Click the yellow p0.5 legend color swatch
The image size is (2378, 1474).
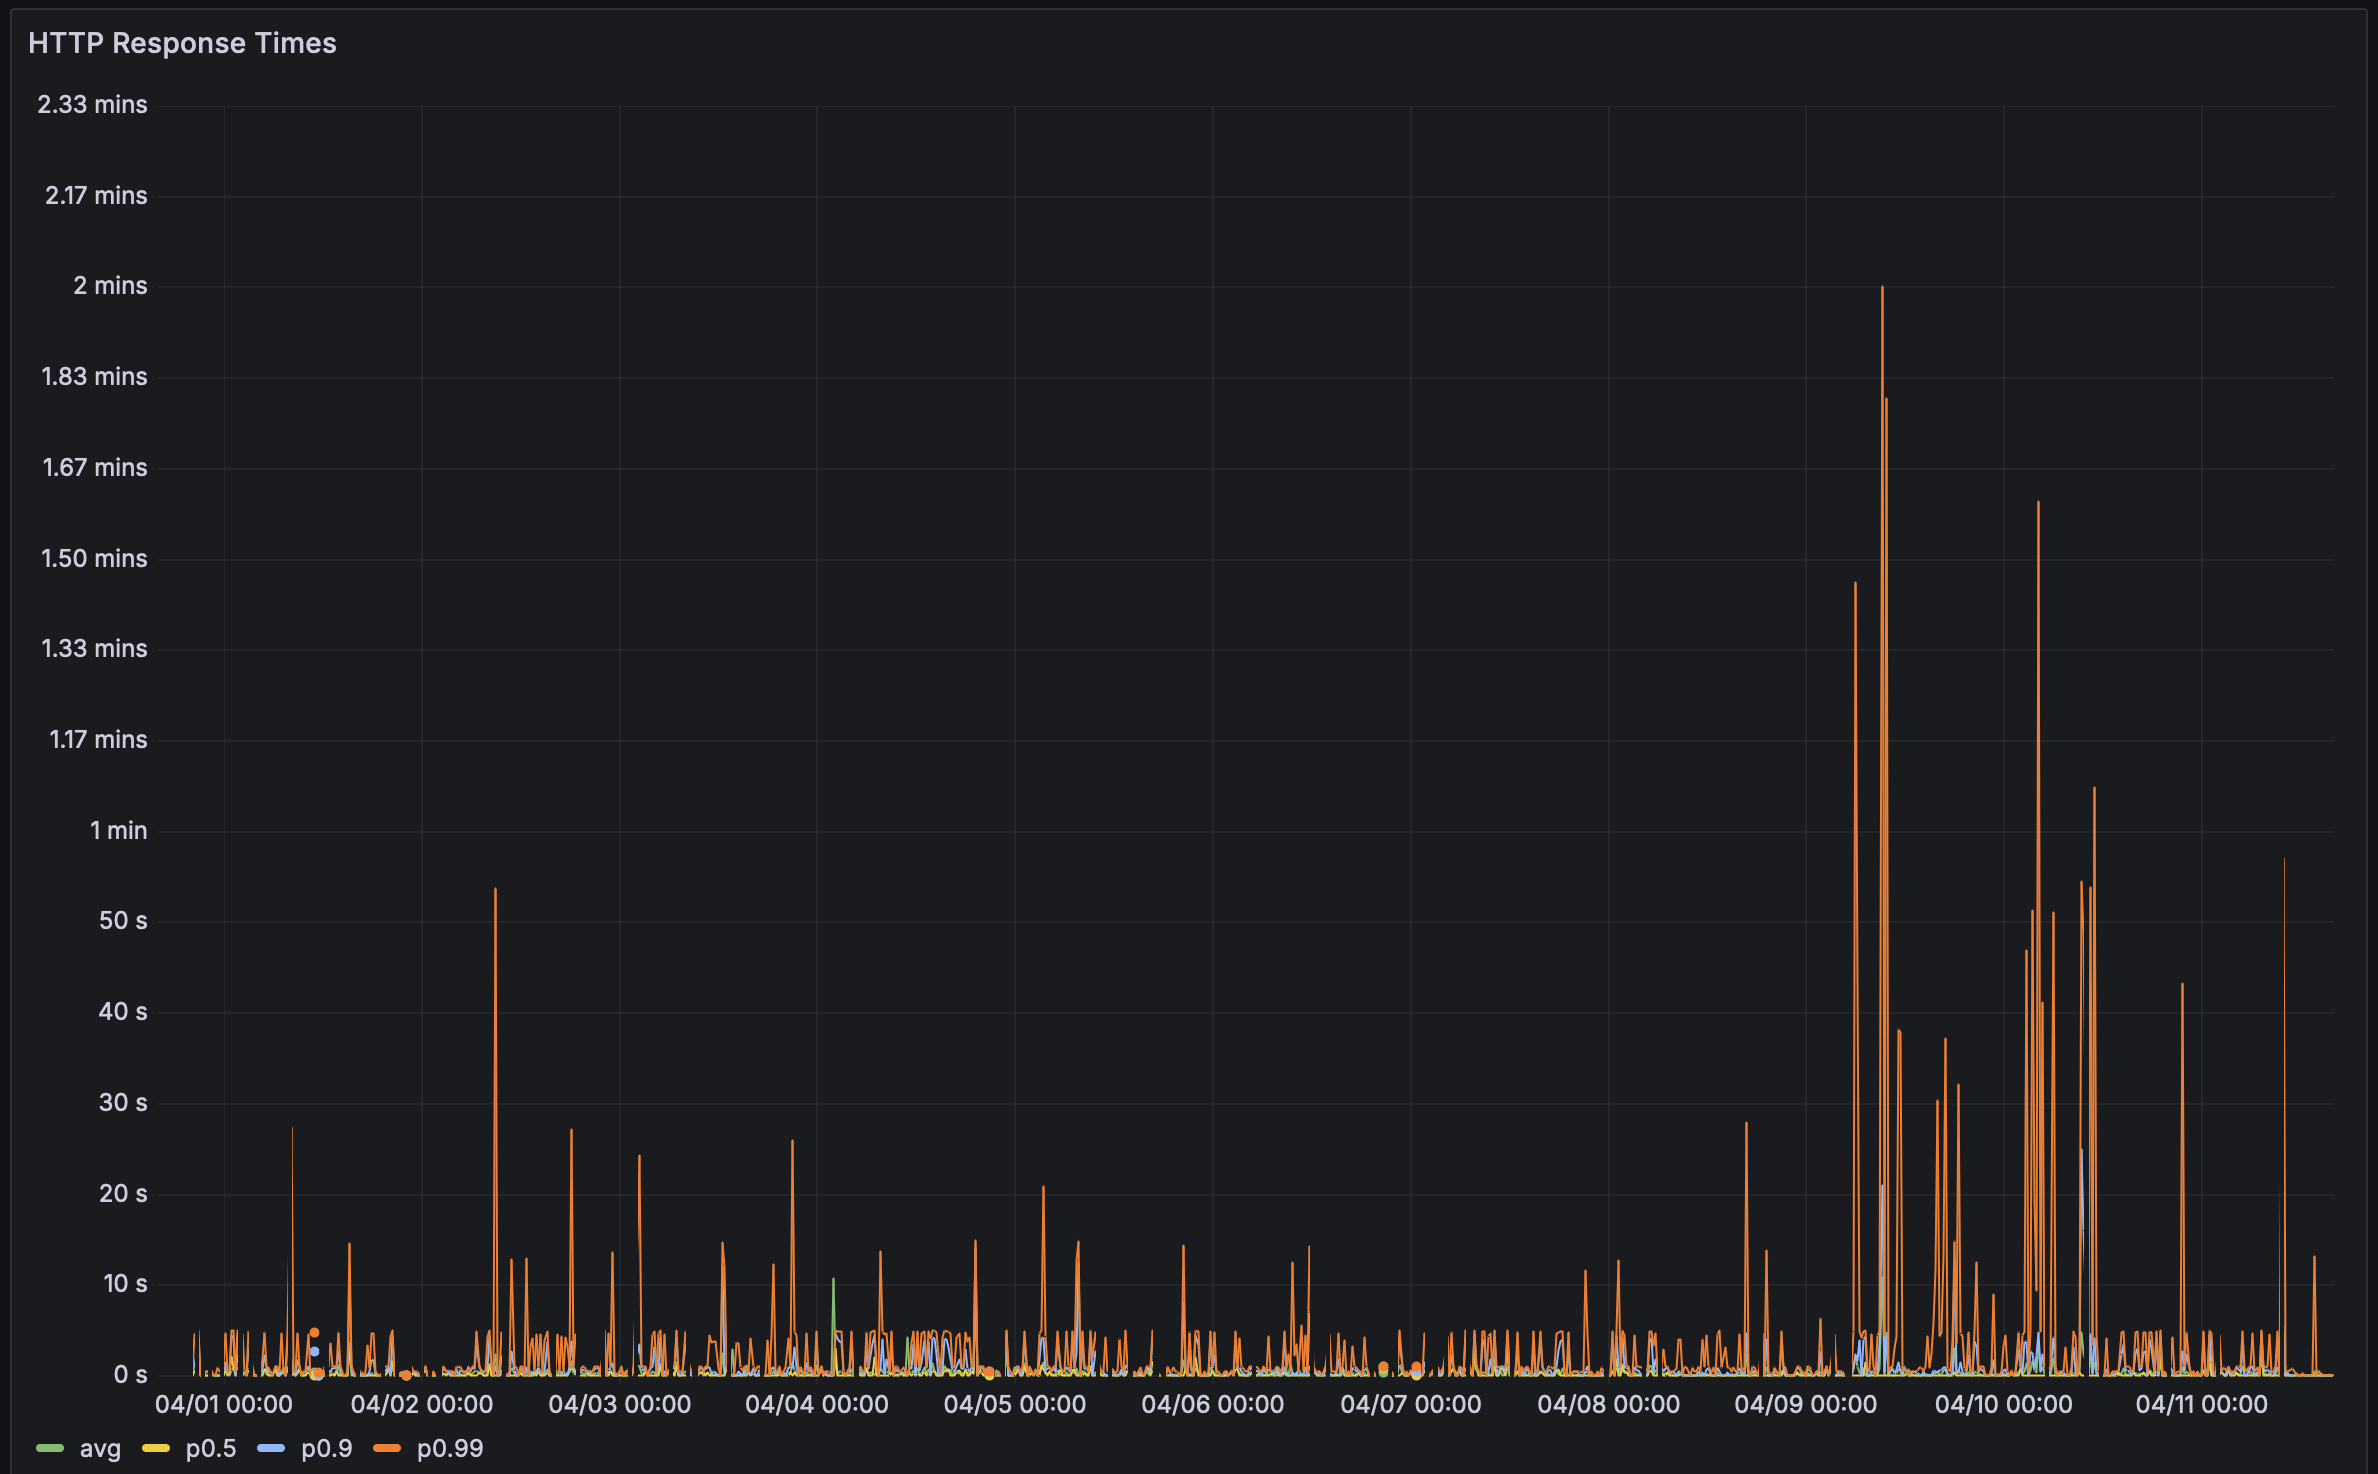(156, 1448)
